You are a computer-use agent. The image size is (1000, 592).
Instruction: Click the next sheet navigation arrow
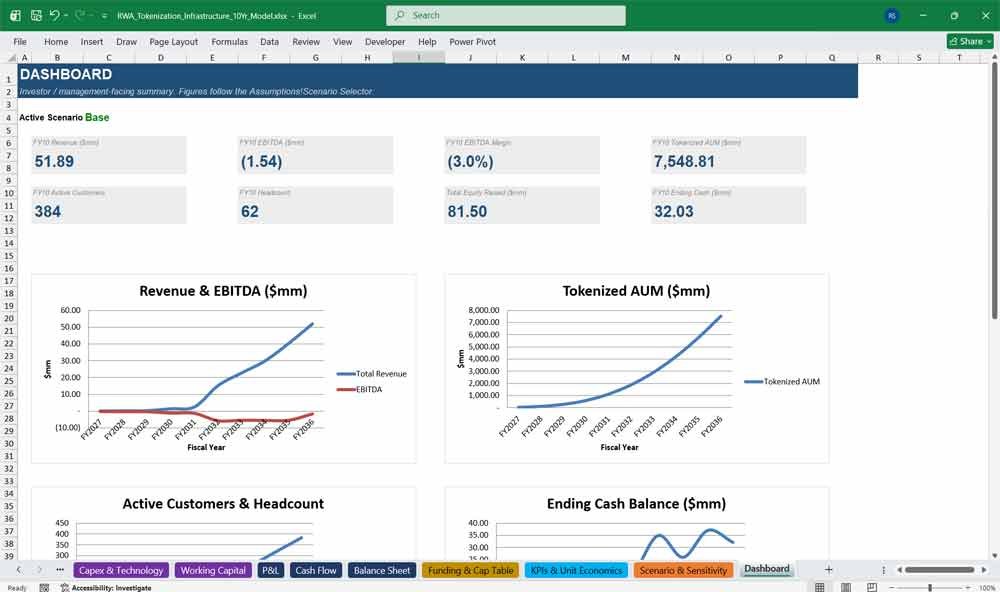tap(40, 570)
